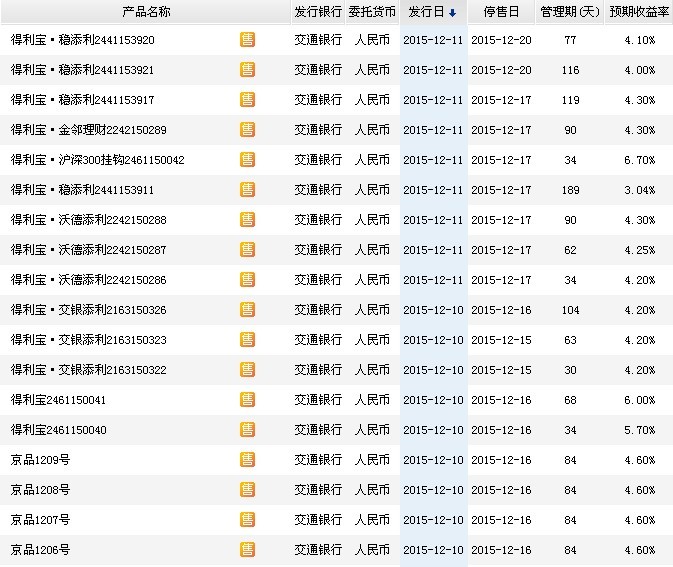Image resolution: width=673 pixels, height=567 pixels.
Task: Click the 售 icon for 京品1207号
Action: [x=247, y=520]
